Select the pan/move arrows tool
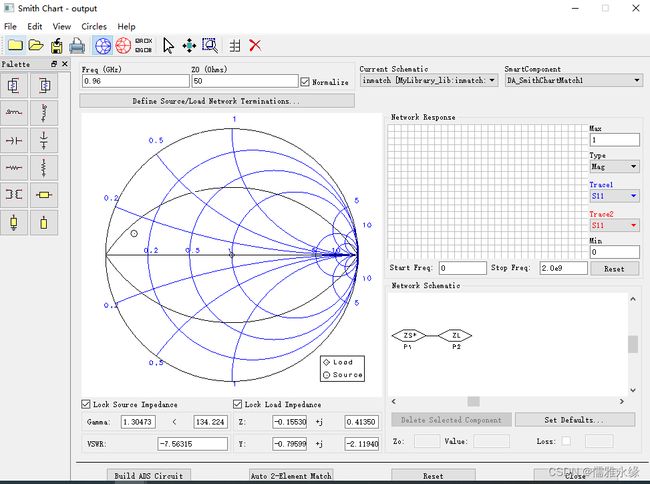The height and width of the screenshot is (484, 650). [189, 46]
